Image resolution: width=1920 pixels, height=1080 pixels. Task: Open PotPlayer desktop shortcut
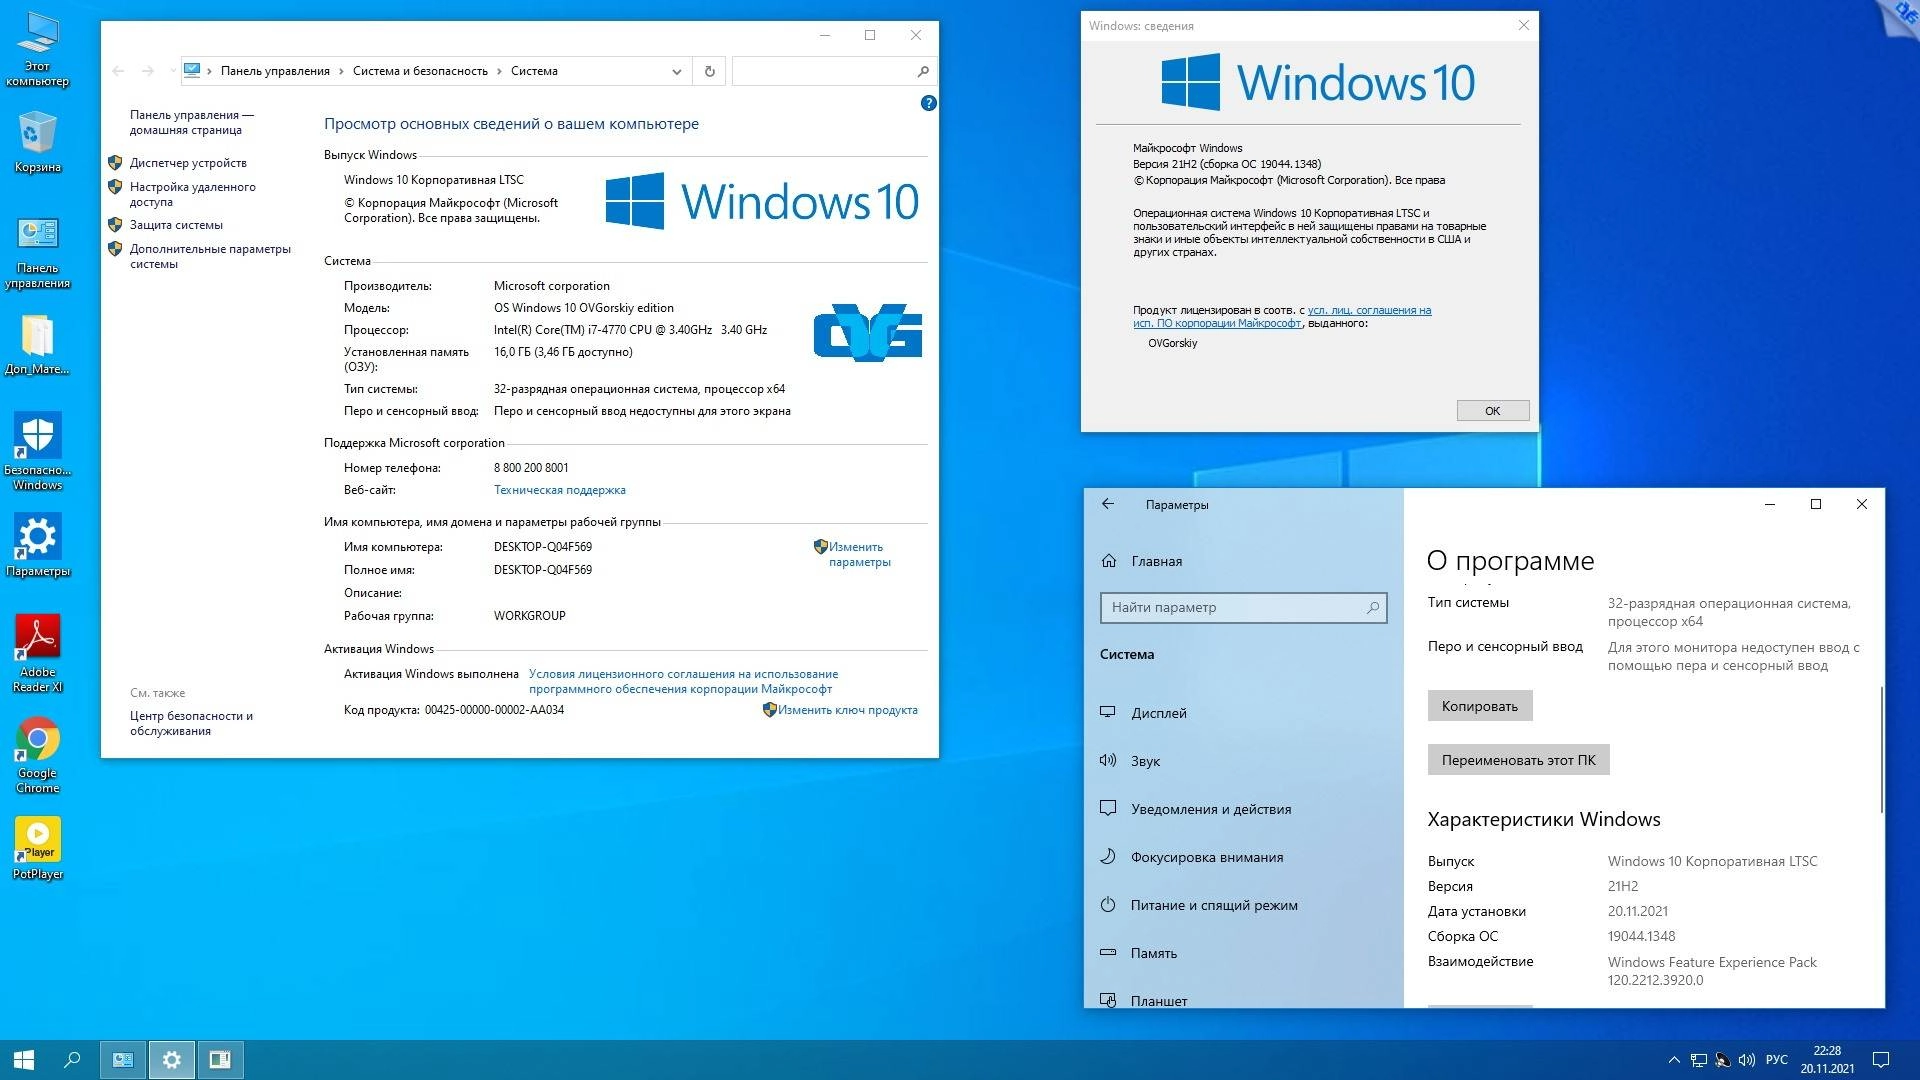click(x=37, y=845)
